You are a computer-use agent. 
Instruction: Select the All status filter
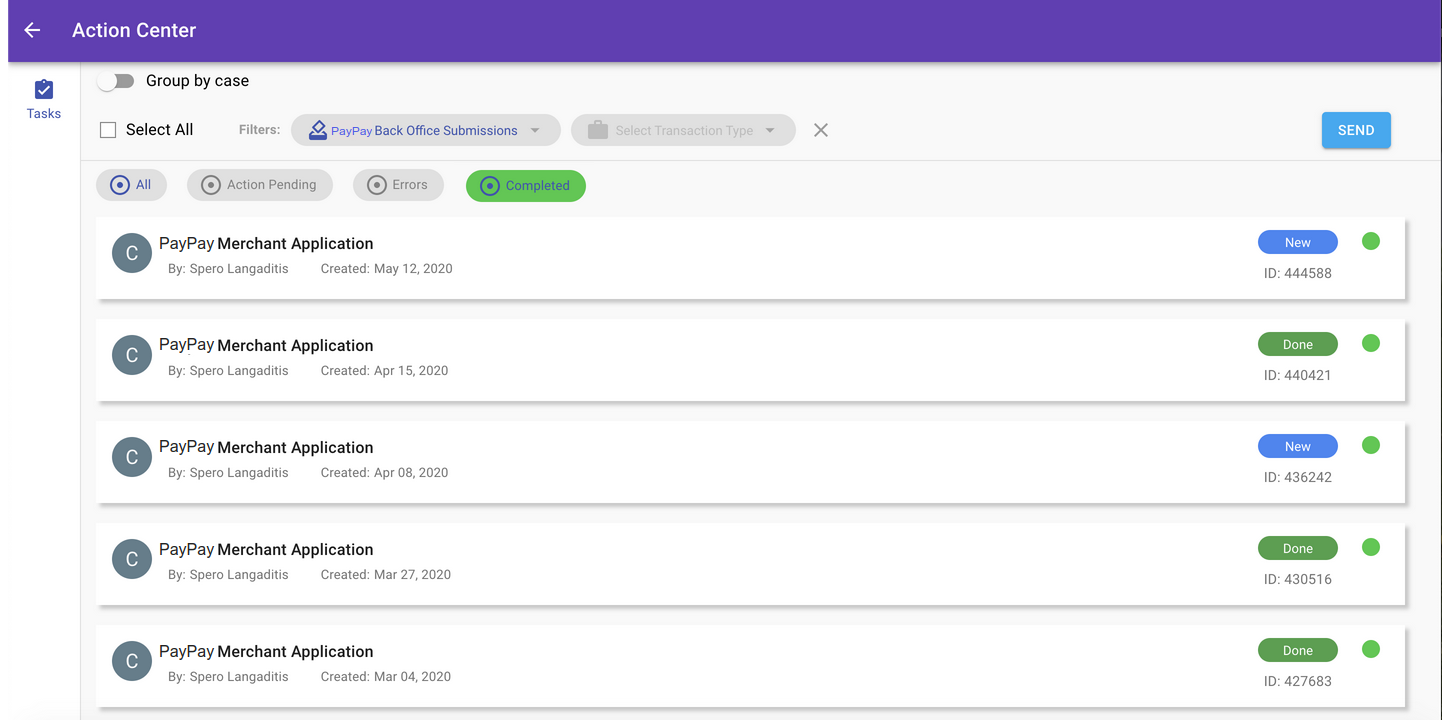click(x=132, y=185)
